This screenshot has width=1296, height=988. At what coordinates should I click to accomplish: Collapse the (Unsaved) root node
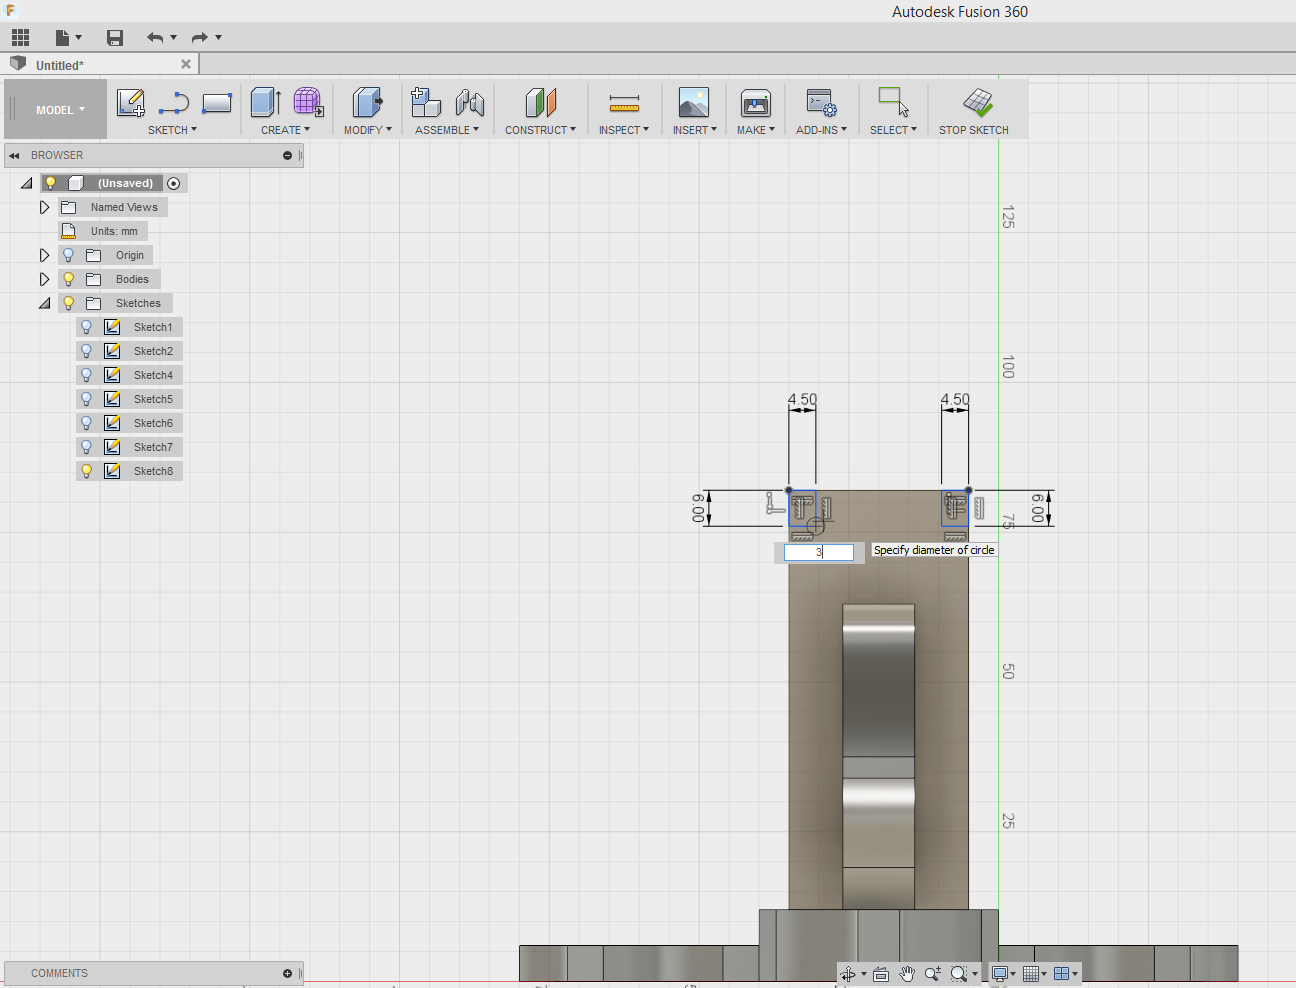pyautogui.click(x=27, y=183)
